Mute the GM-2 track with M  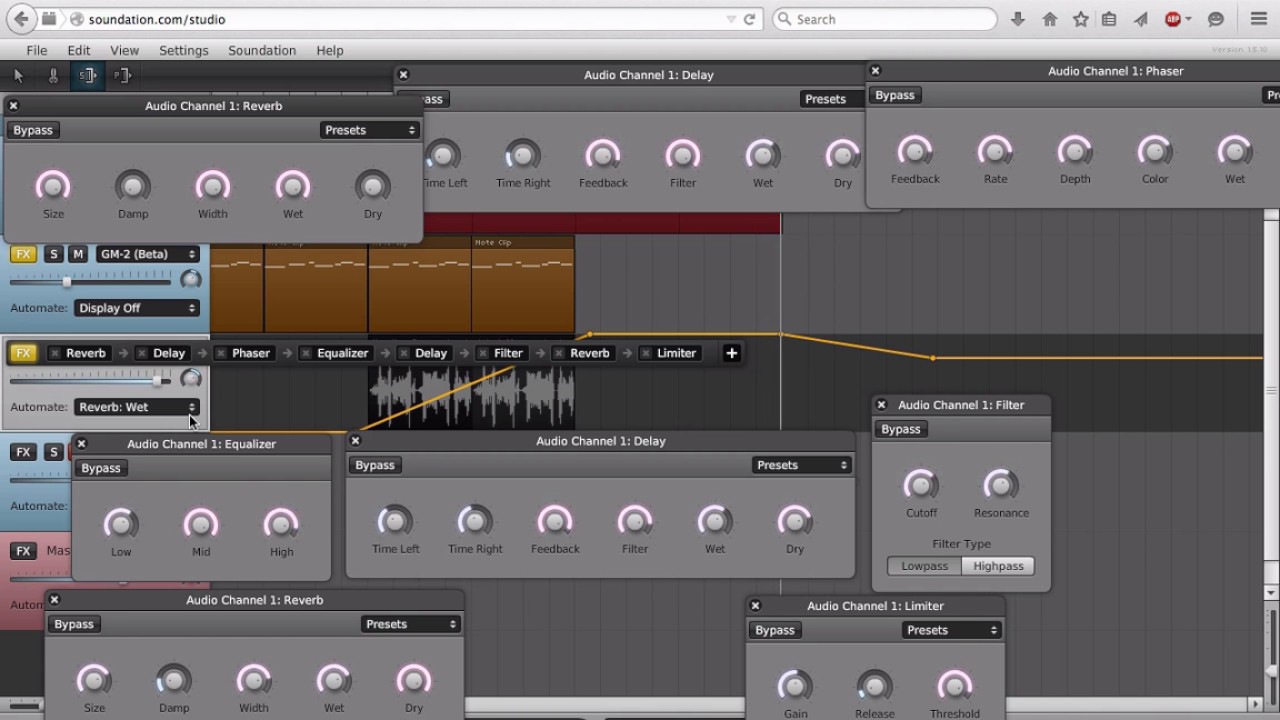click(x=78, y=254)
